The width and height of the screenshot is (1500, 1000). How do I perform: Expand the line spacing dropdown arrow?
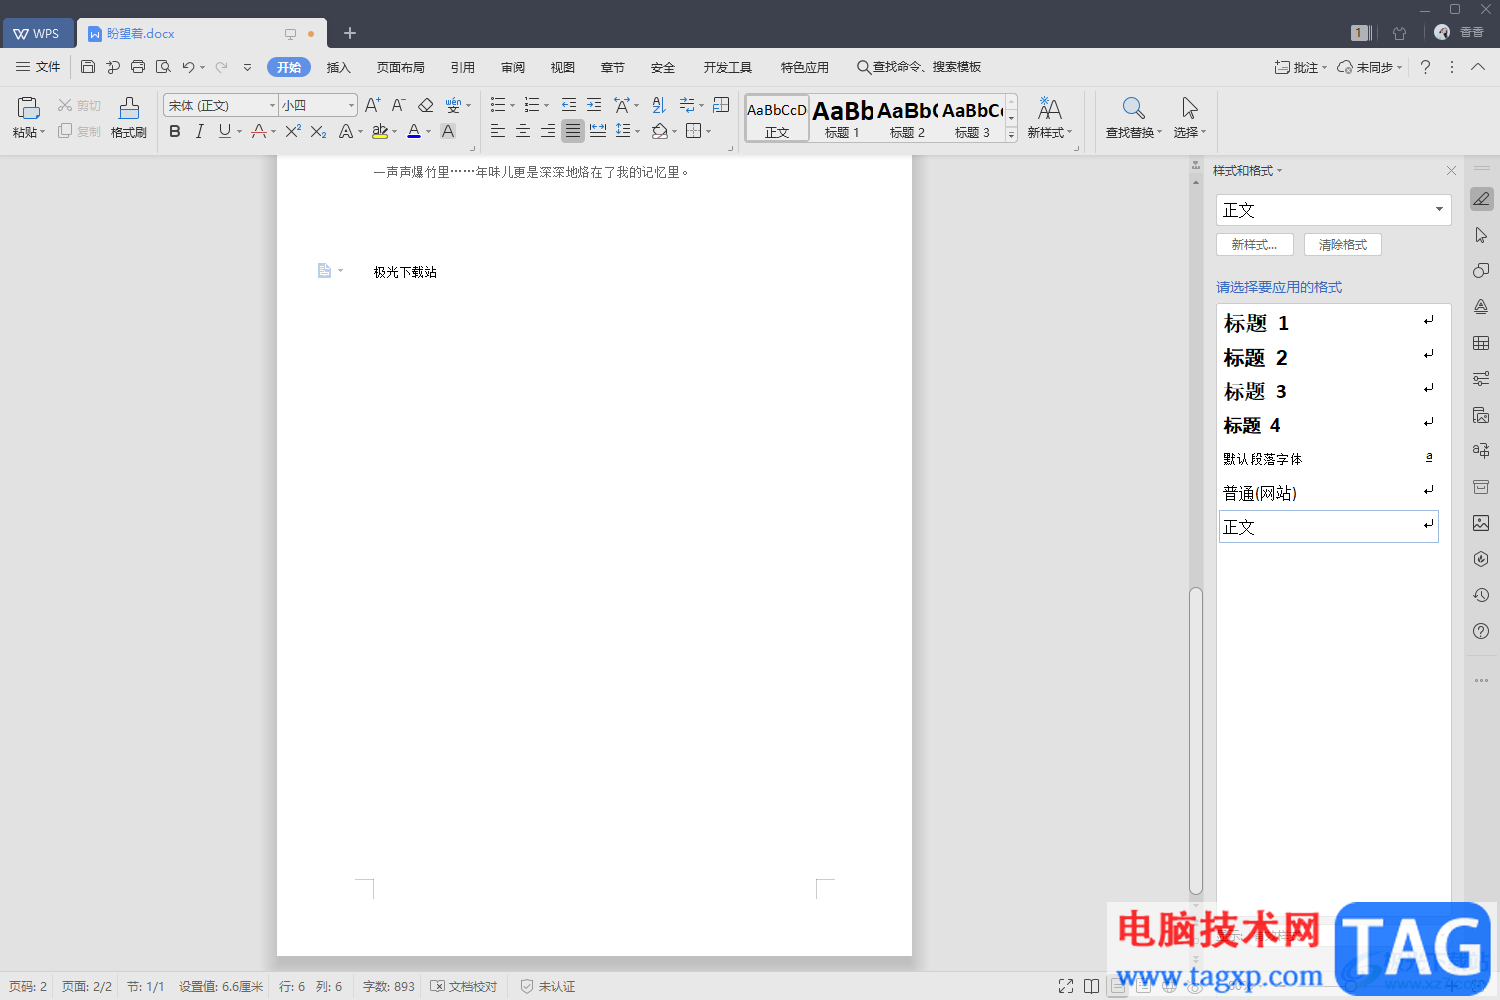(637, 131)
